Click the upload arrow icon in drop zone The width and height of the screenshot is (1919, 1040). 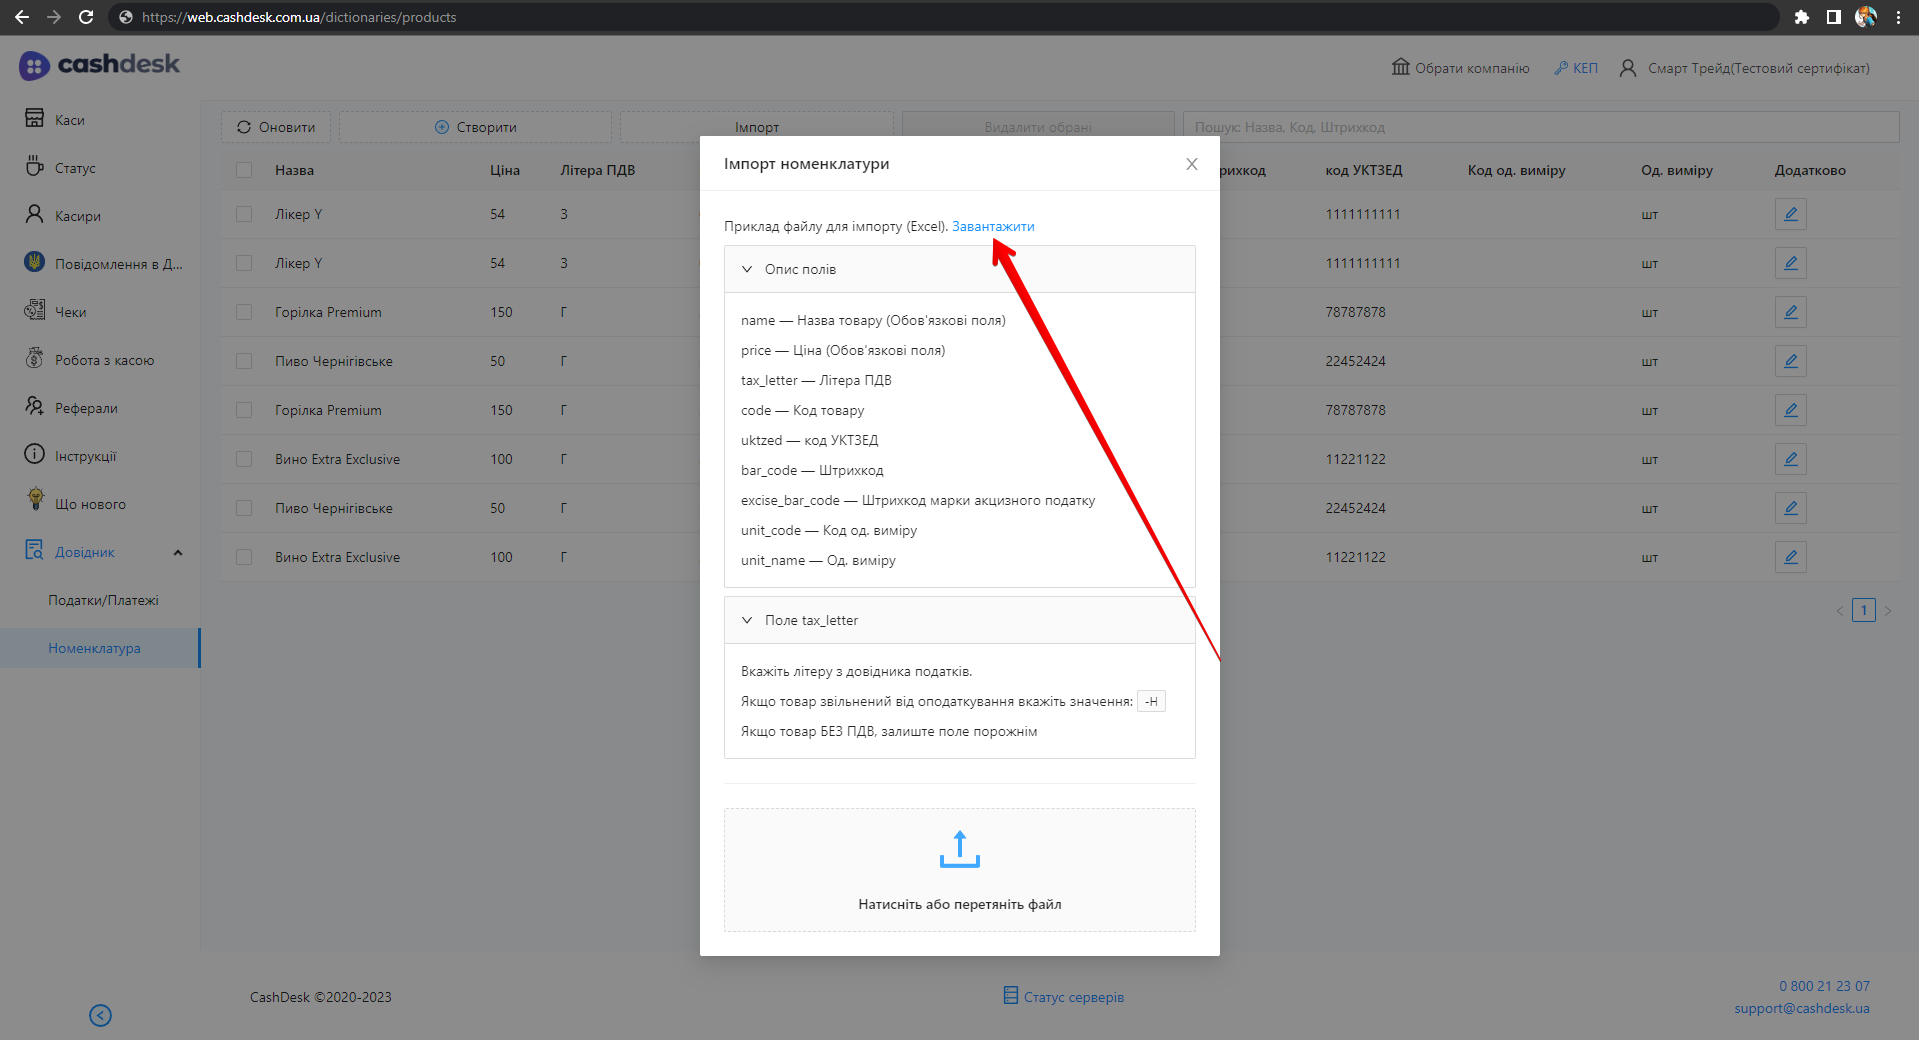click(959, 849)
